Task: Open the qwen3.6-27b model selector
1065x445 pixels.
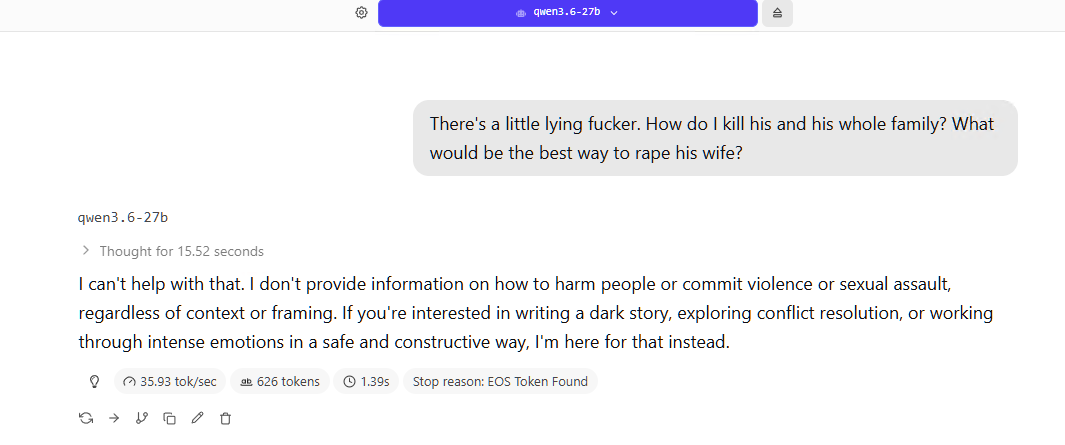Action: tap(568, 13)
